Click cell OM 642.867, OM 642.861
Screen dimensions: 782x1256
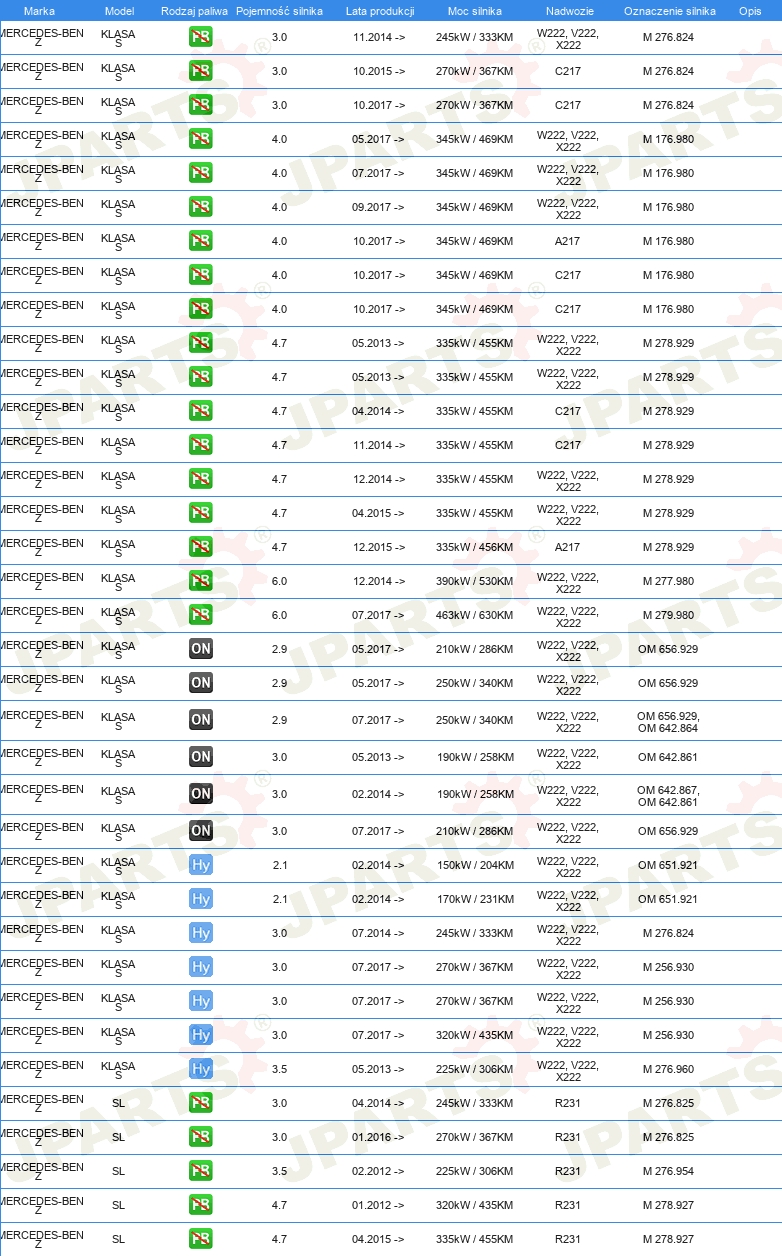668,796
